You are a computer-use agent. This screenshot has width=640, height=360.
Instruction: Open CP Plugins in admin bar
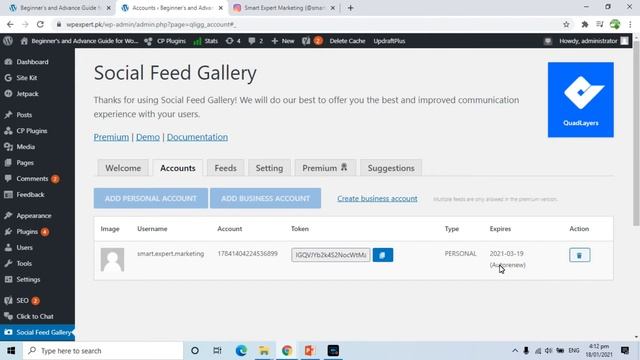tap(165, 41)
